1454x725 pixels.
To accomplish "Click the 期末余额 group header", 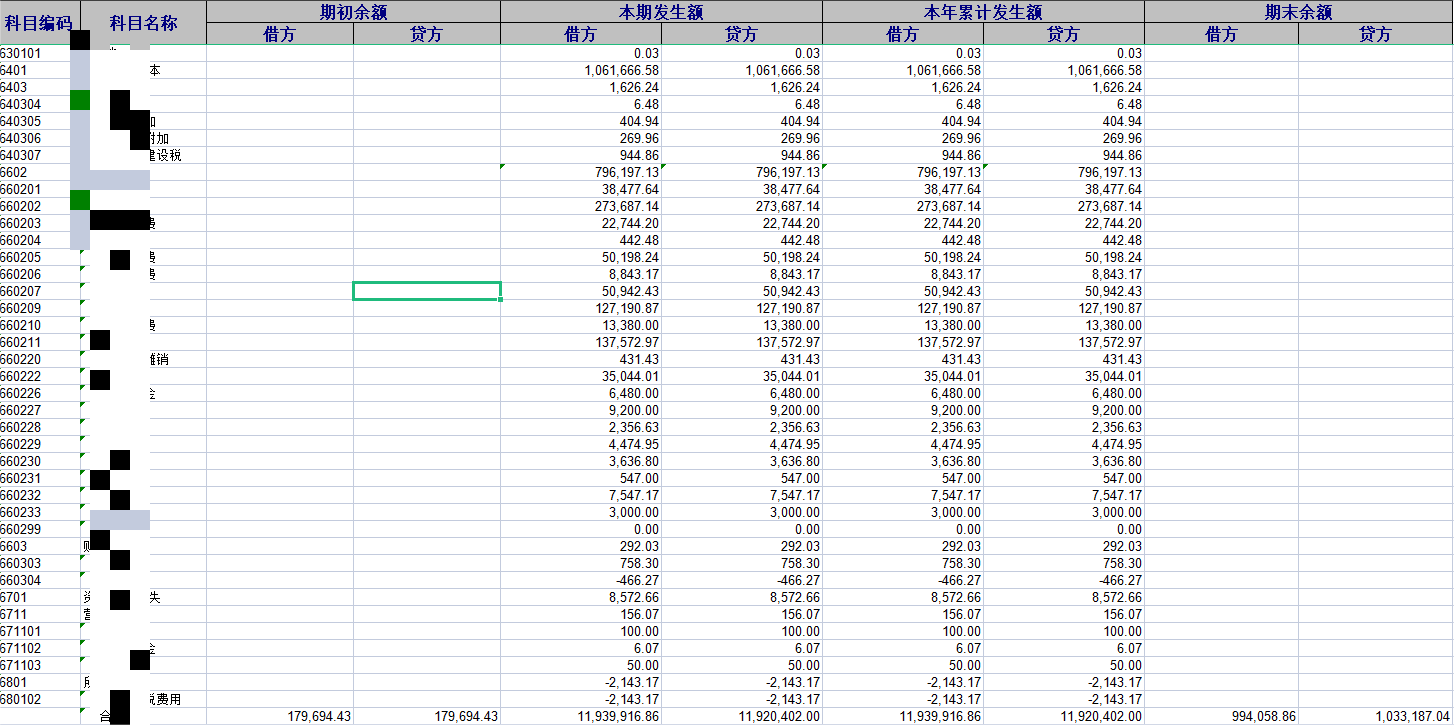I will (1298, 12).
